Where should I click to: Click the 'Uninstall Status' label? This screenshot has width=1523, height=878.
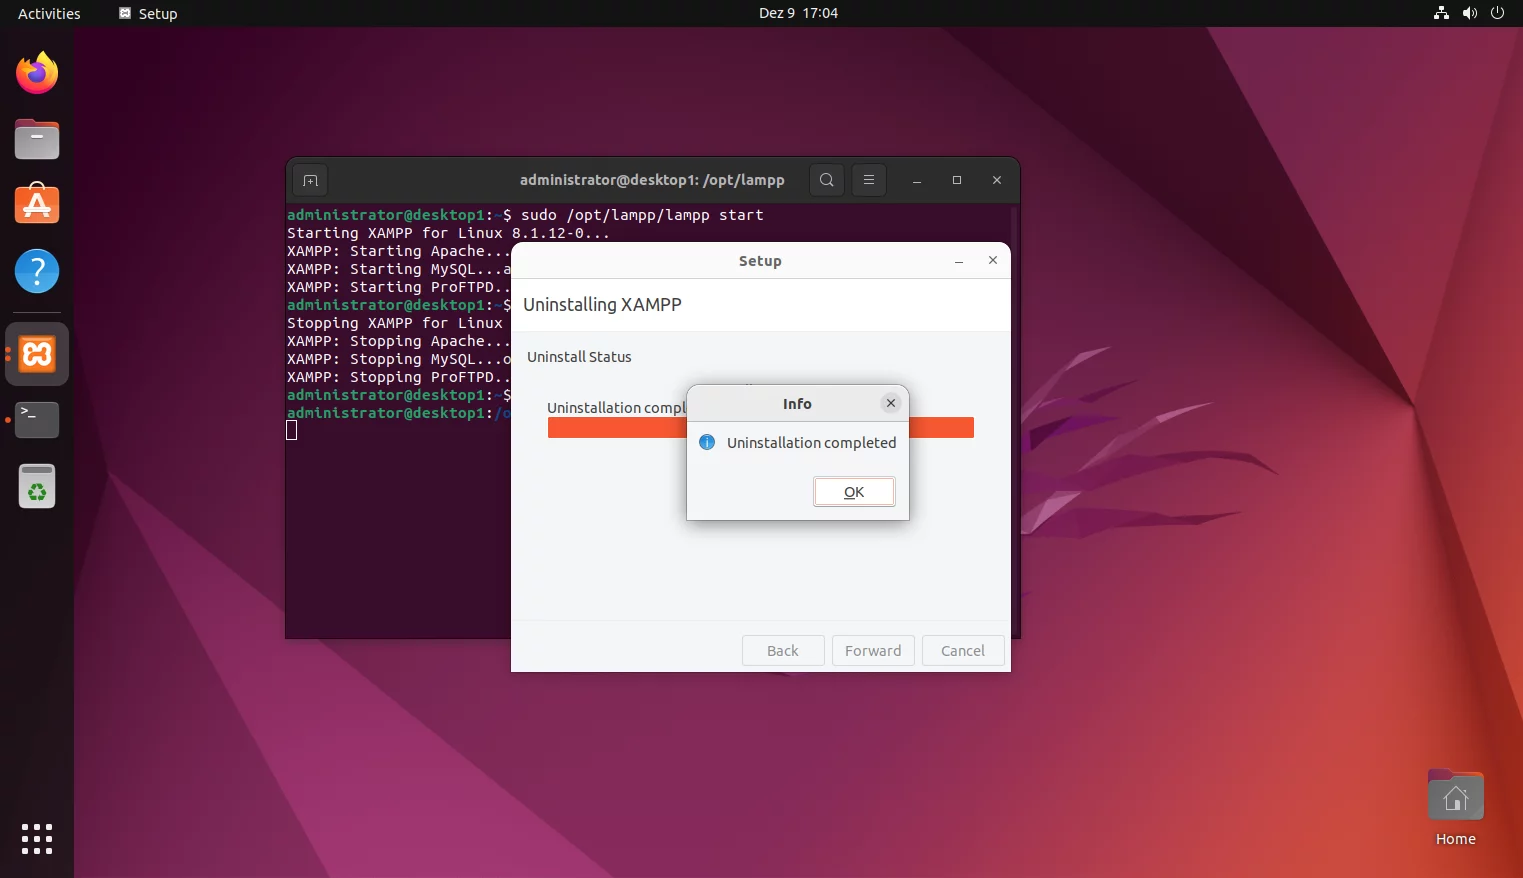click(x=579, y=357)
